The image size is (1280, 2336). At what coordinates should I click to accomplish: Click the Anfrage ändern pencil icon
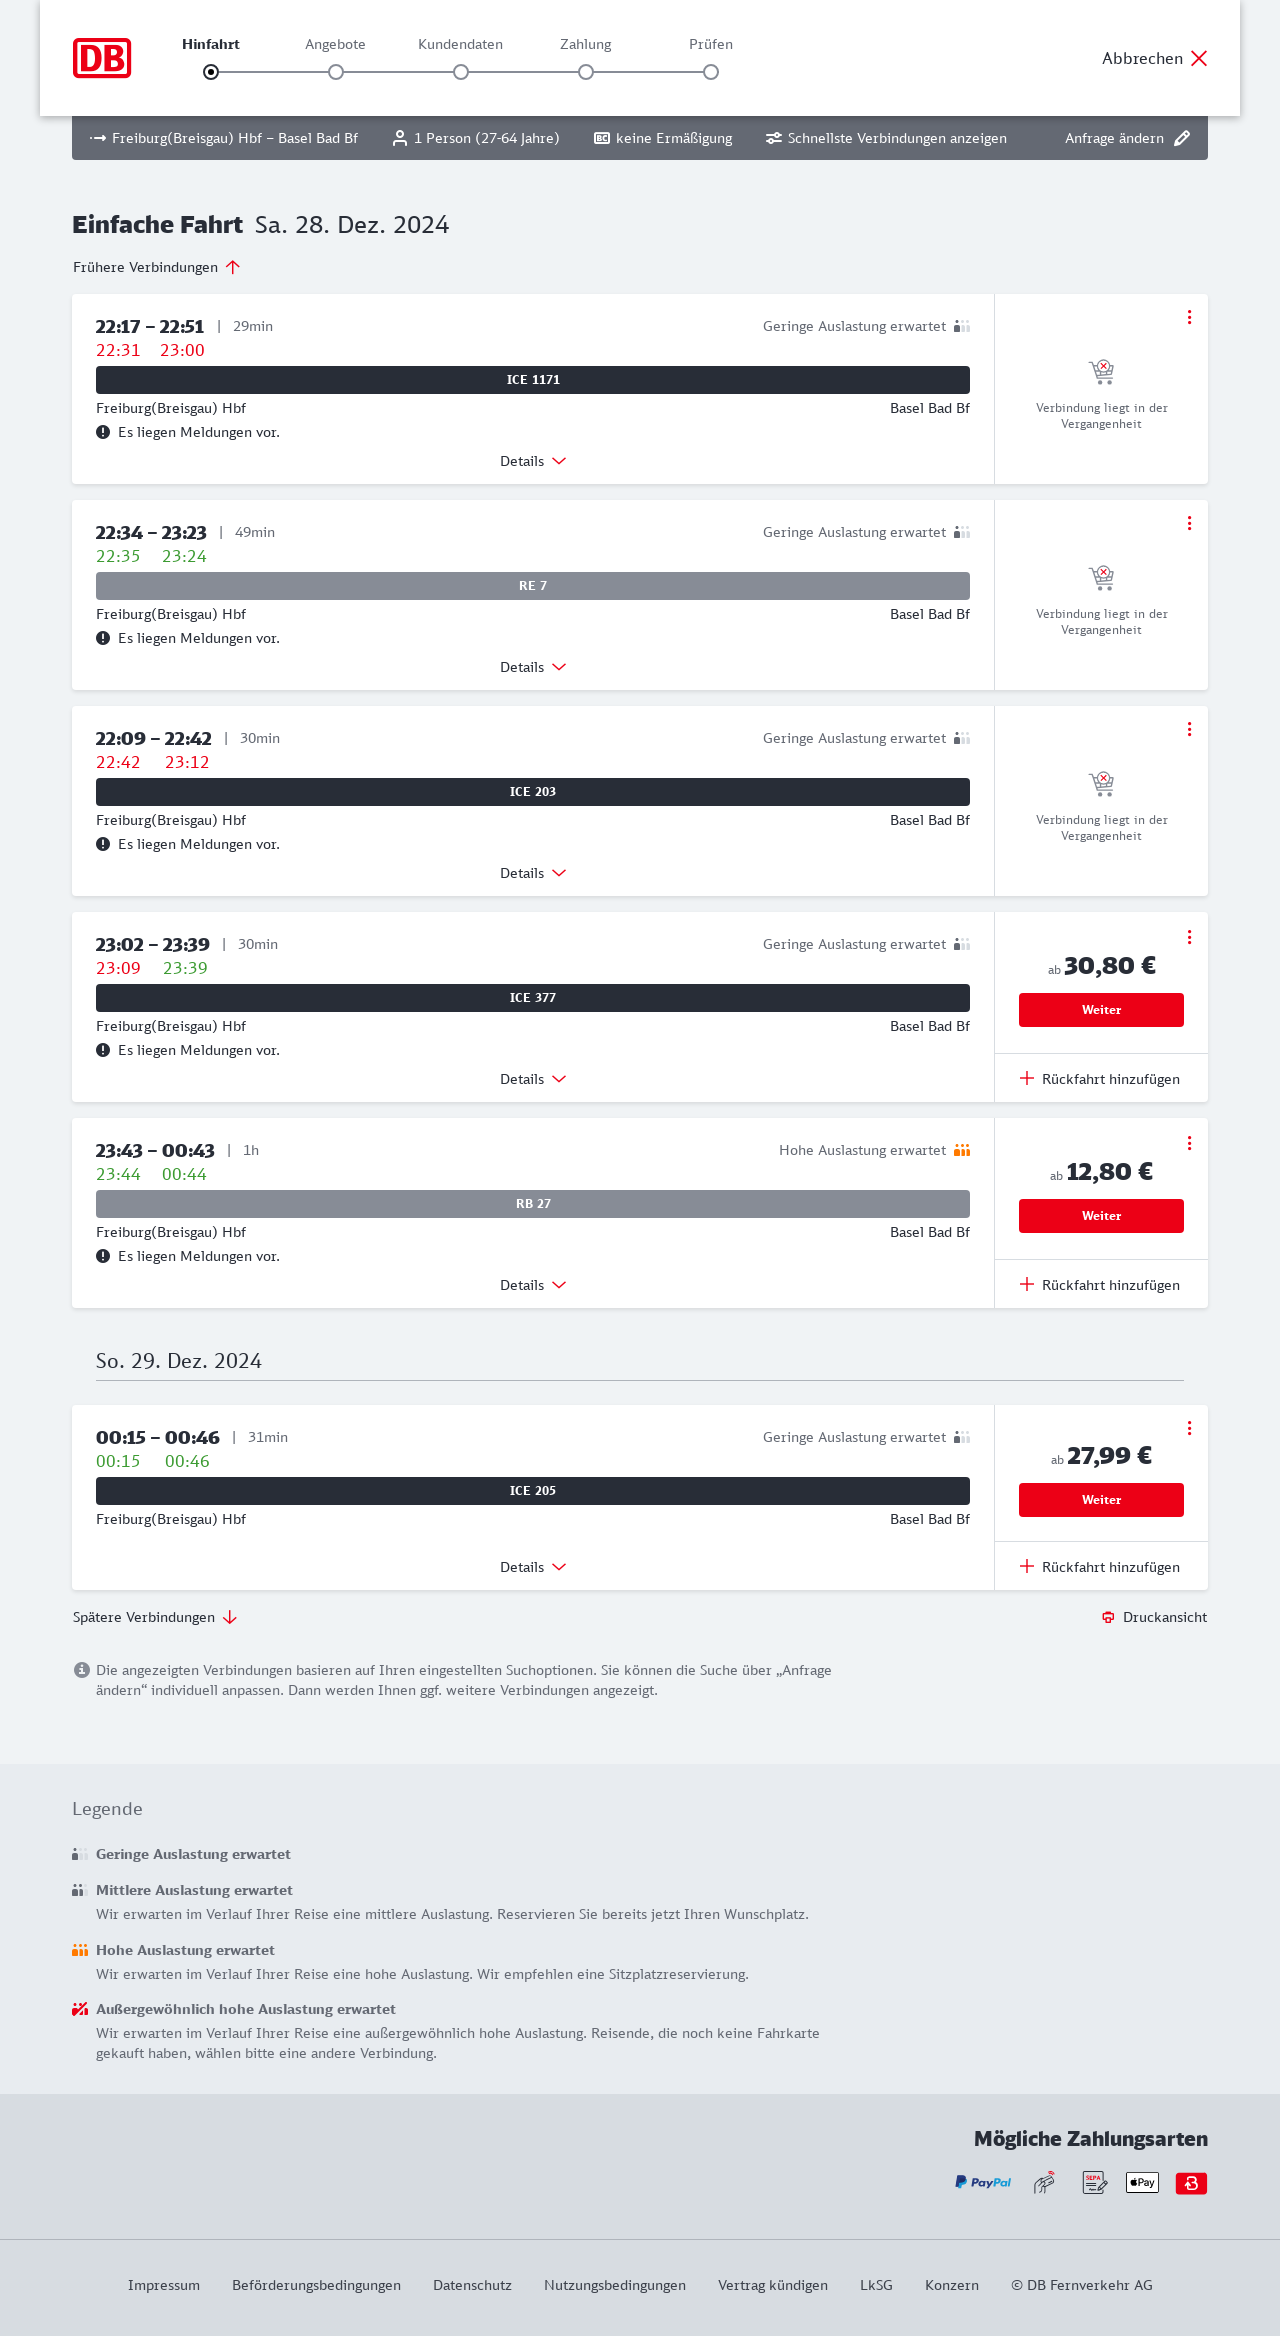[1182, 138]
